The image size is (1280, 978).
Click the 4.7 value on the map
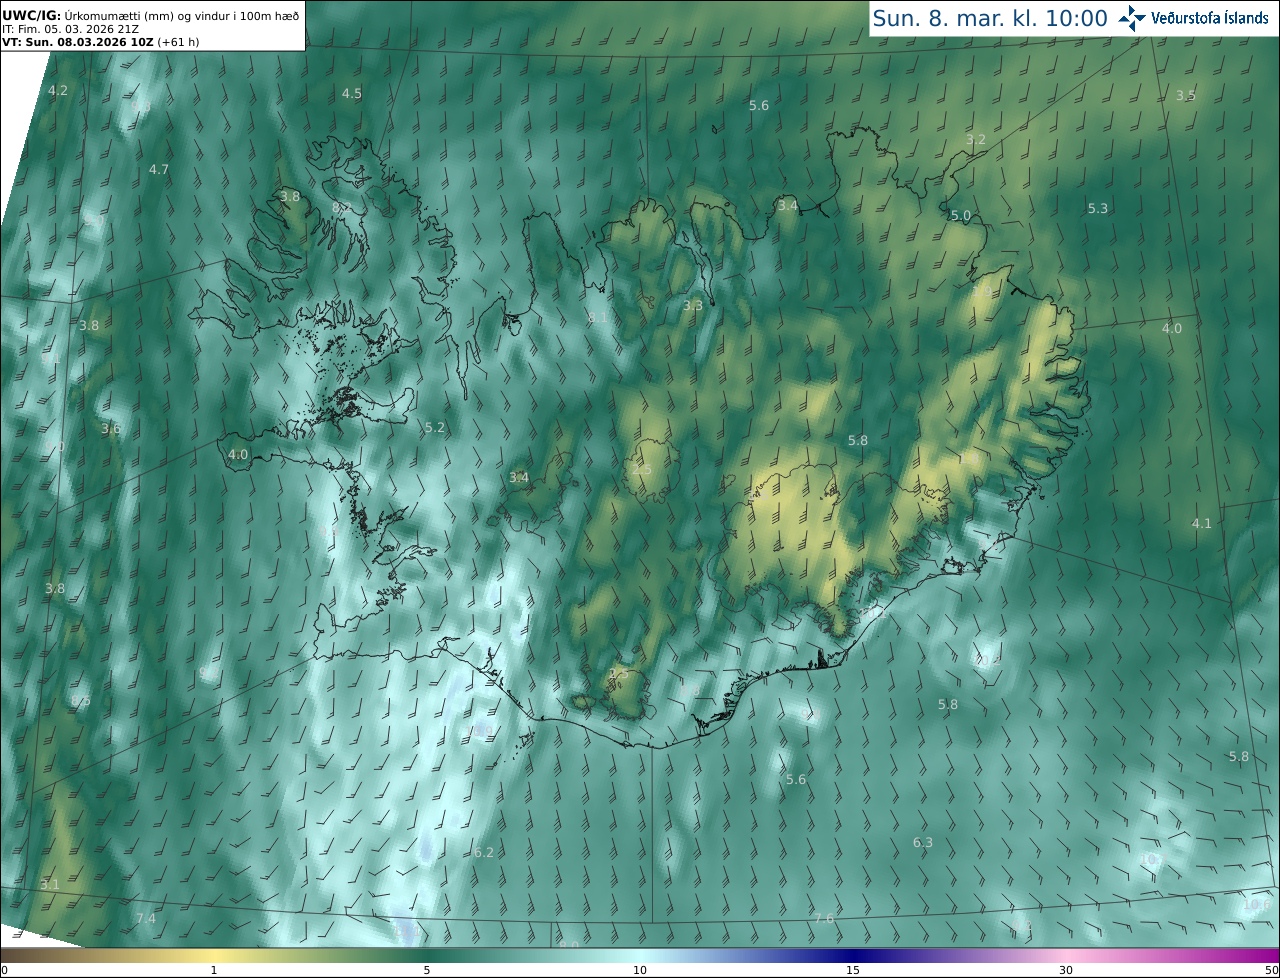tap(159, 170)
